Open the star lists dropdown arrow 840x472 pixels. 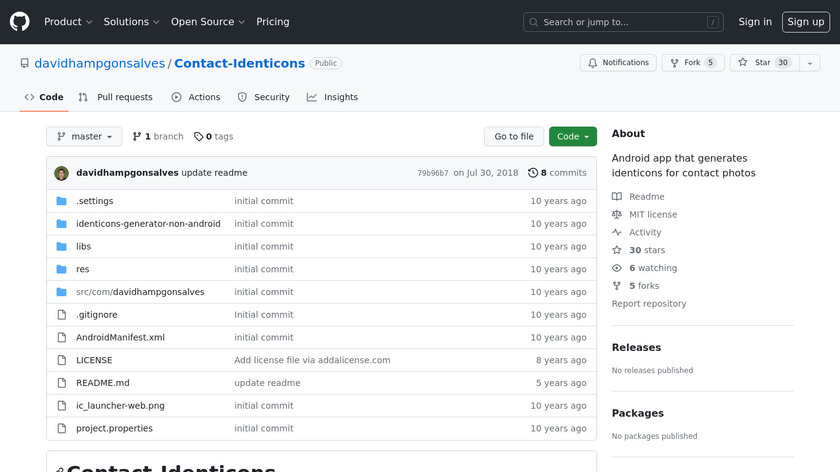click(x=810, y=63)
